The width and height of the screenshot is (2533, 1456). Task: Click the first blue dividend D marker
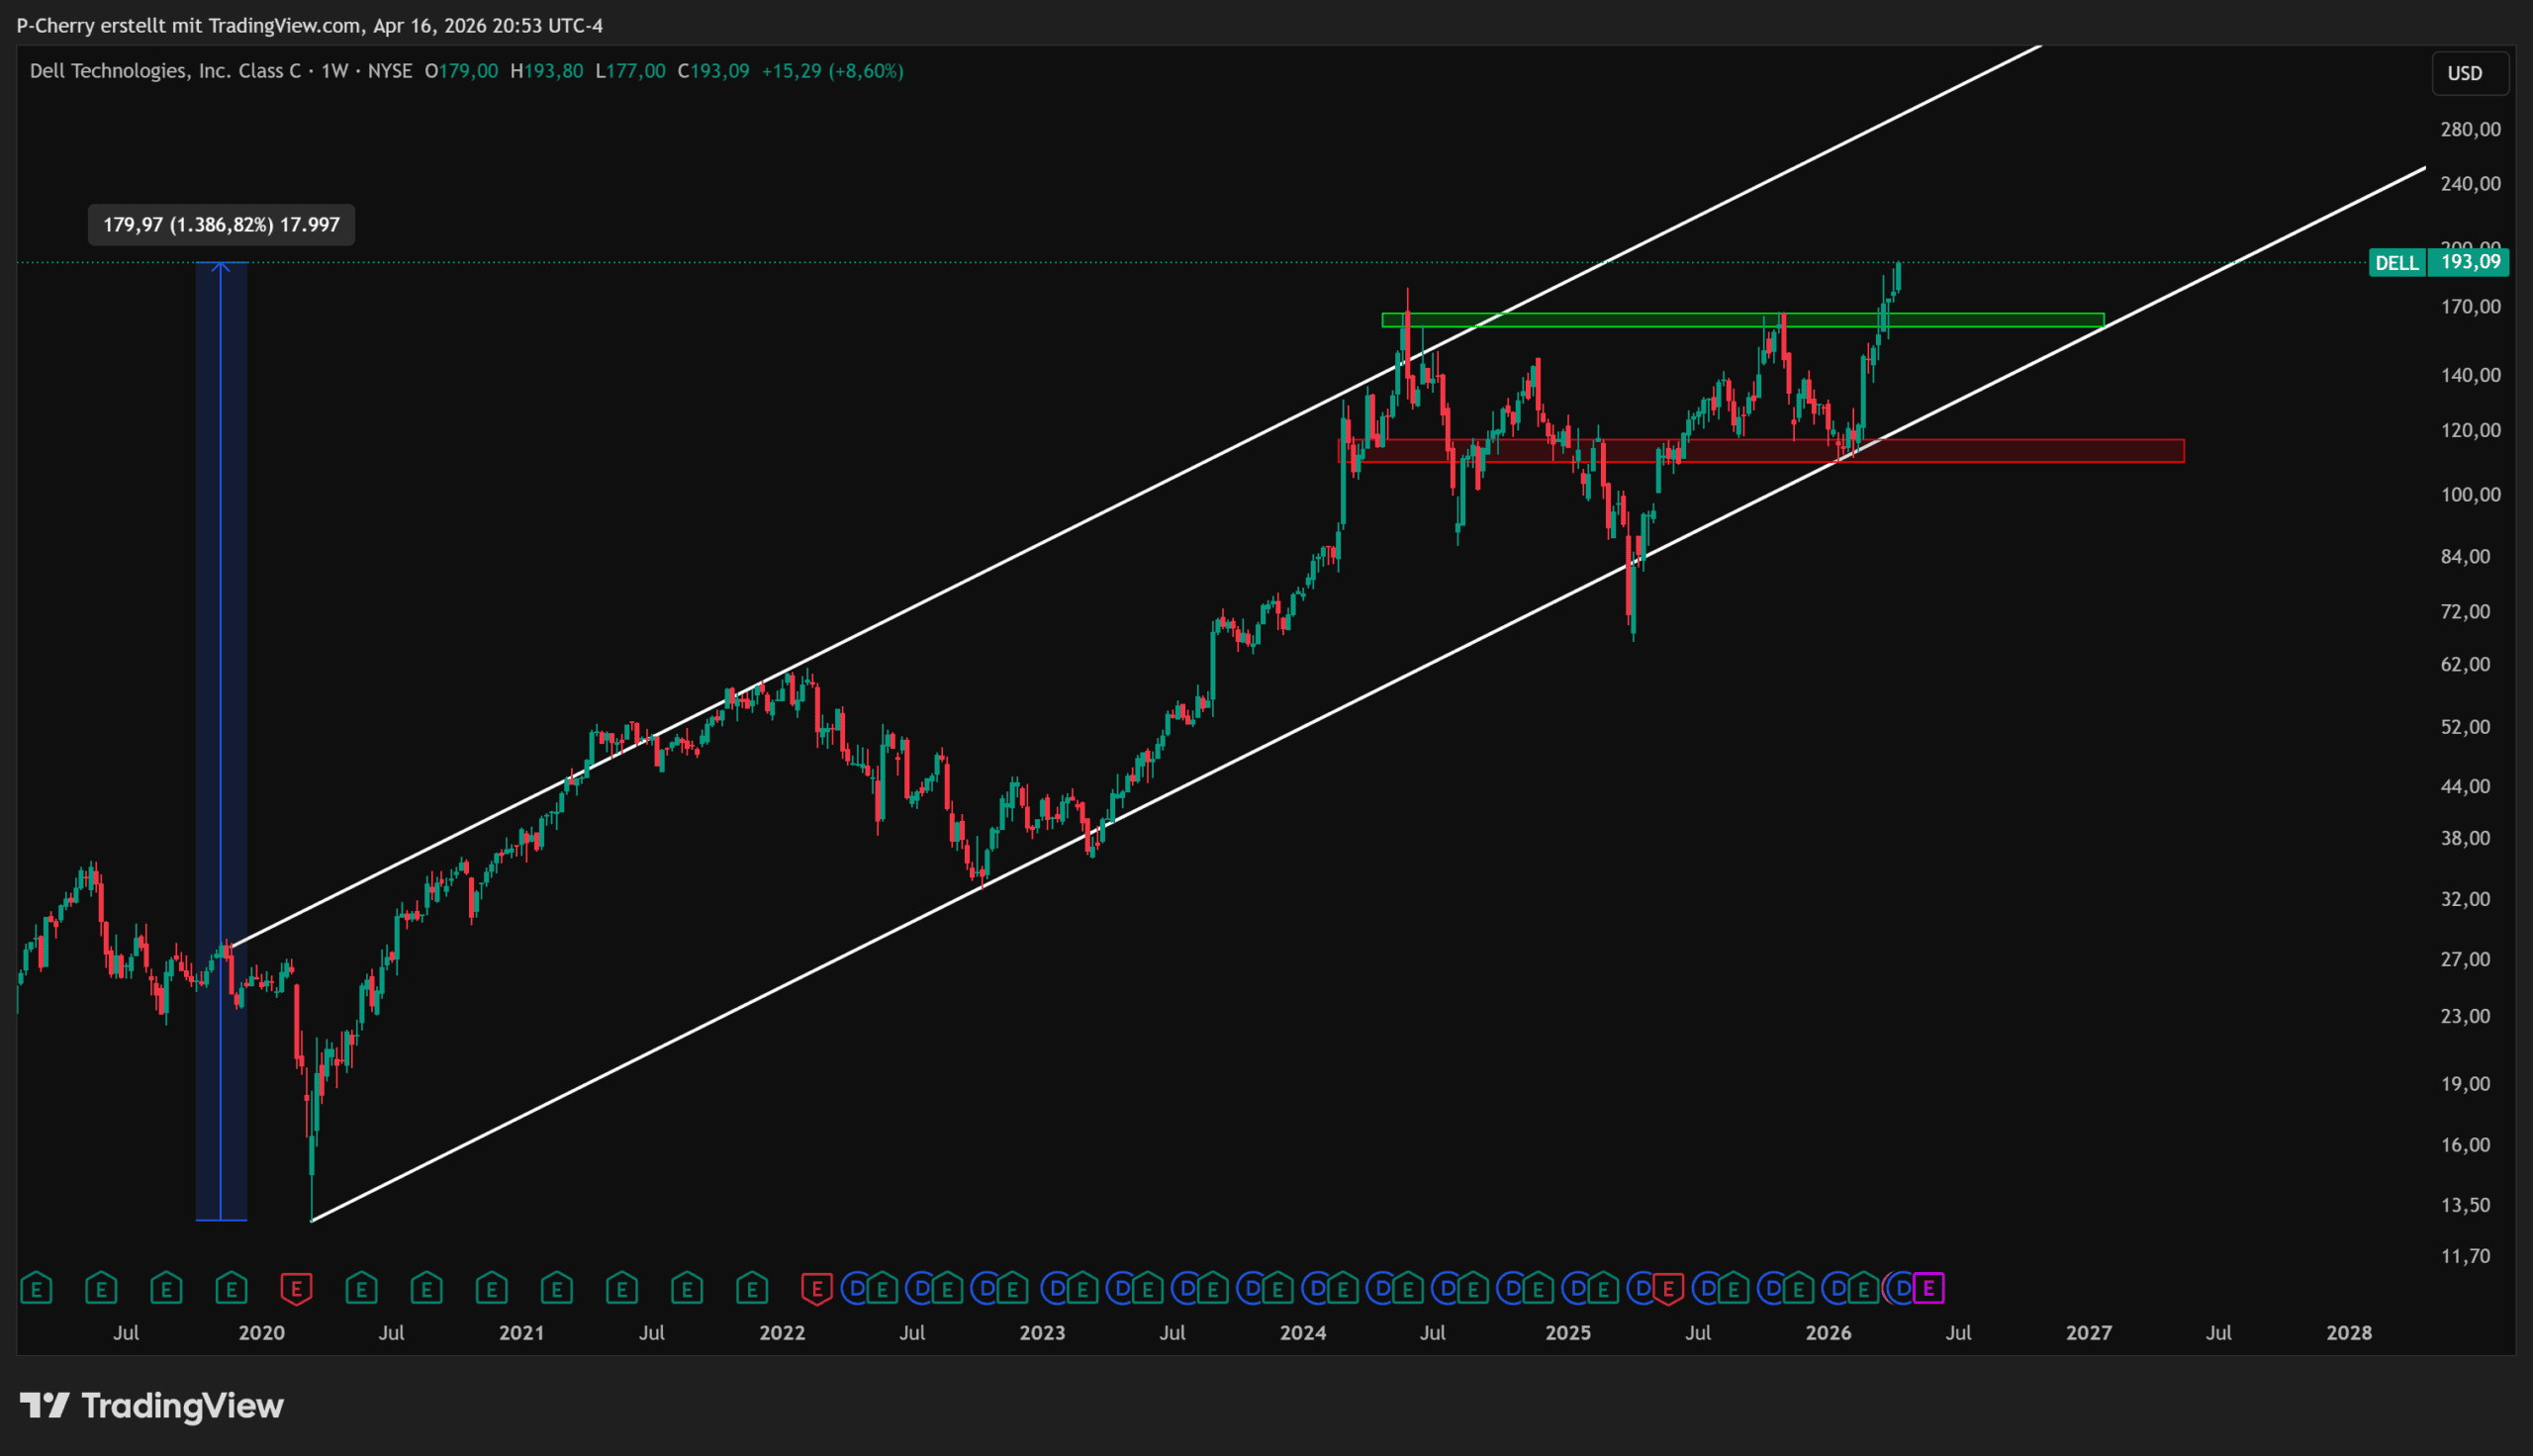tap(855, 1288)
